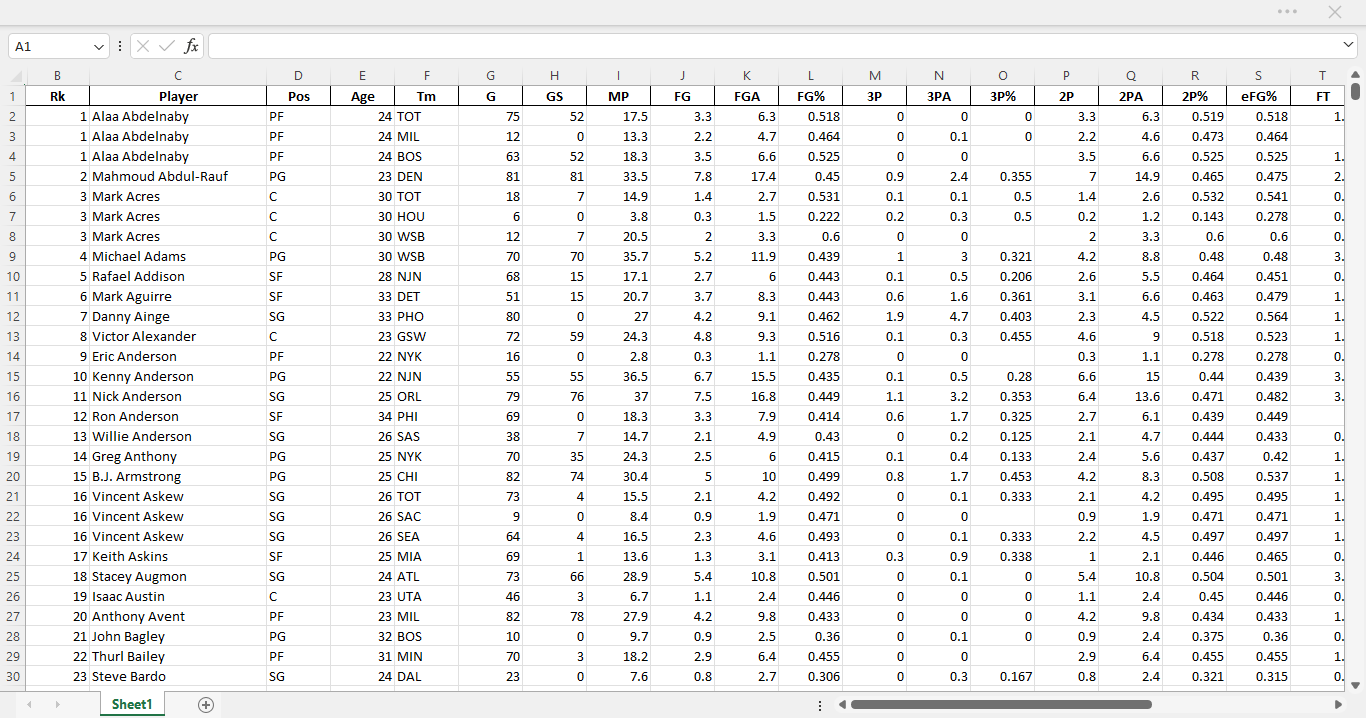Select column E header
The image size is (1366, 718).
coord(362,76)
